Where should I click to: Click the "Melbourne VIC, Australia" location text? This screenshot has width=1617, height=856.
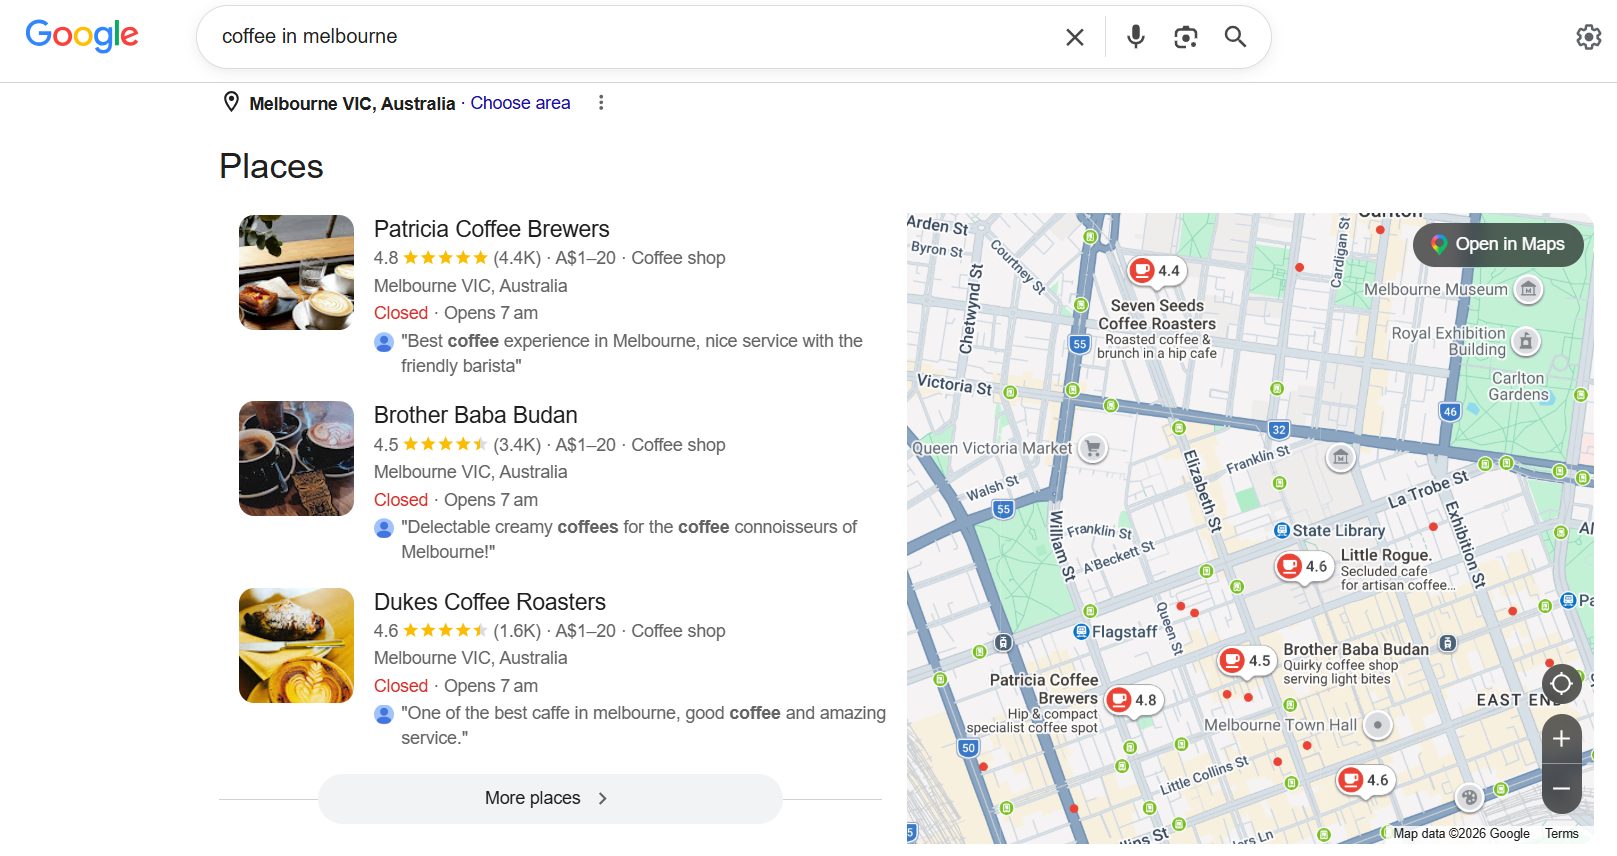[x=352, y=103]
